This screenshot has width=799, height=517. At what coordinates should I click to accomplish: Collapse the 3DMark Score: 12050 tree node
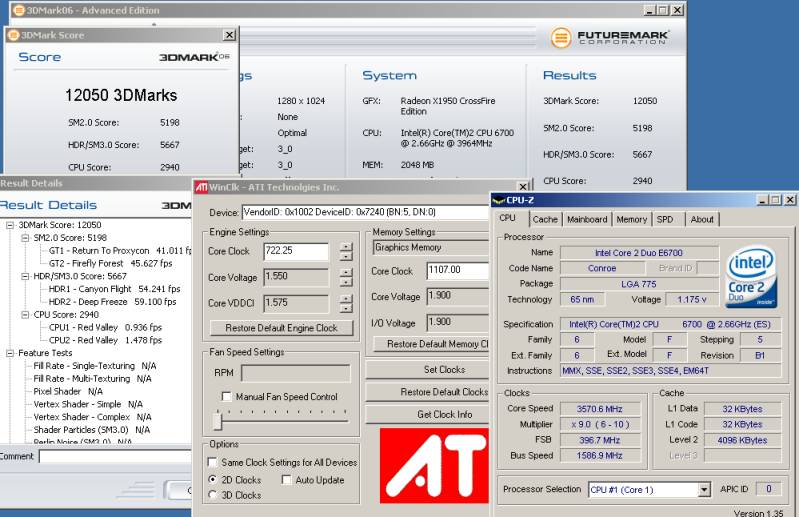click(10, 225)
